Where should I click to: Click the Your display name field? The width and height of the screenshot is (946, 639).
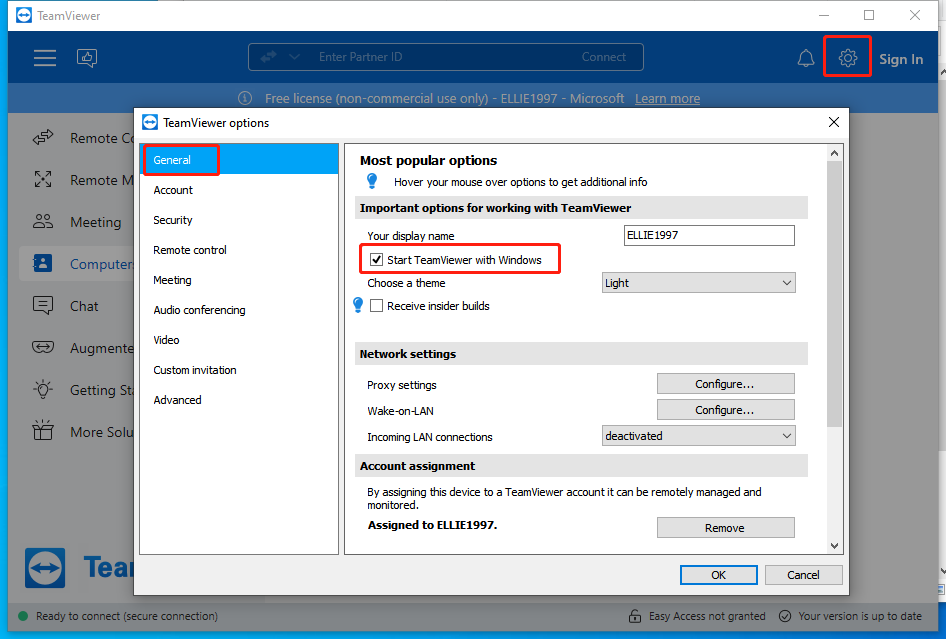click(x=709, y=235)
